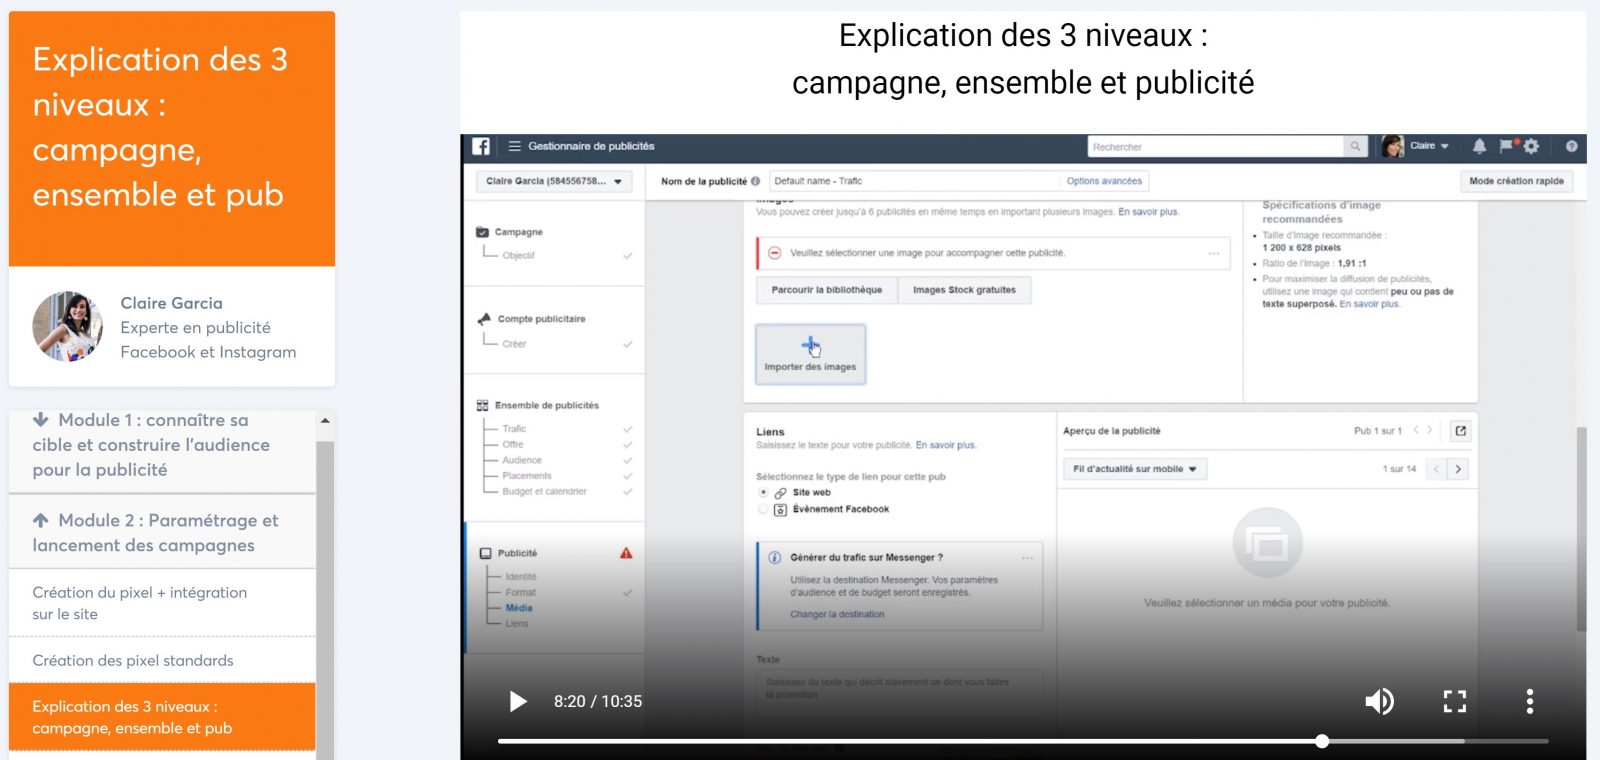The image size is (1600, 760).
Task: Select Offre in the left navigation
Action: 513,444
